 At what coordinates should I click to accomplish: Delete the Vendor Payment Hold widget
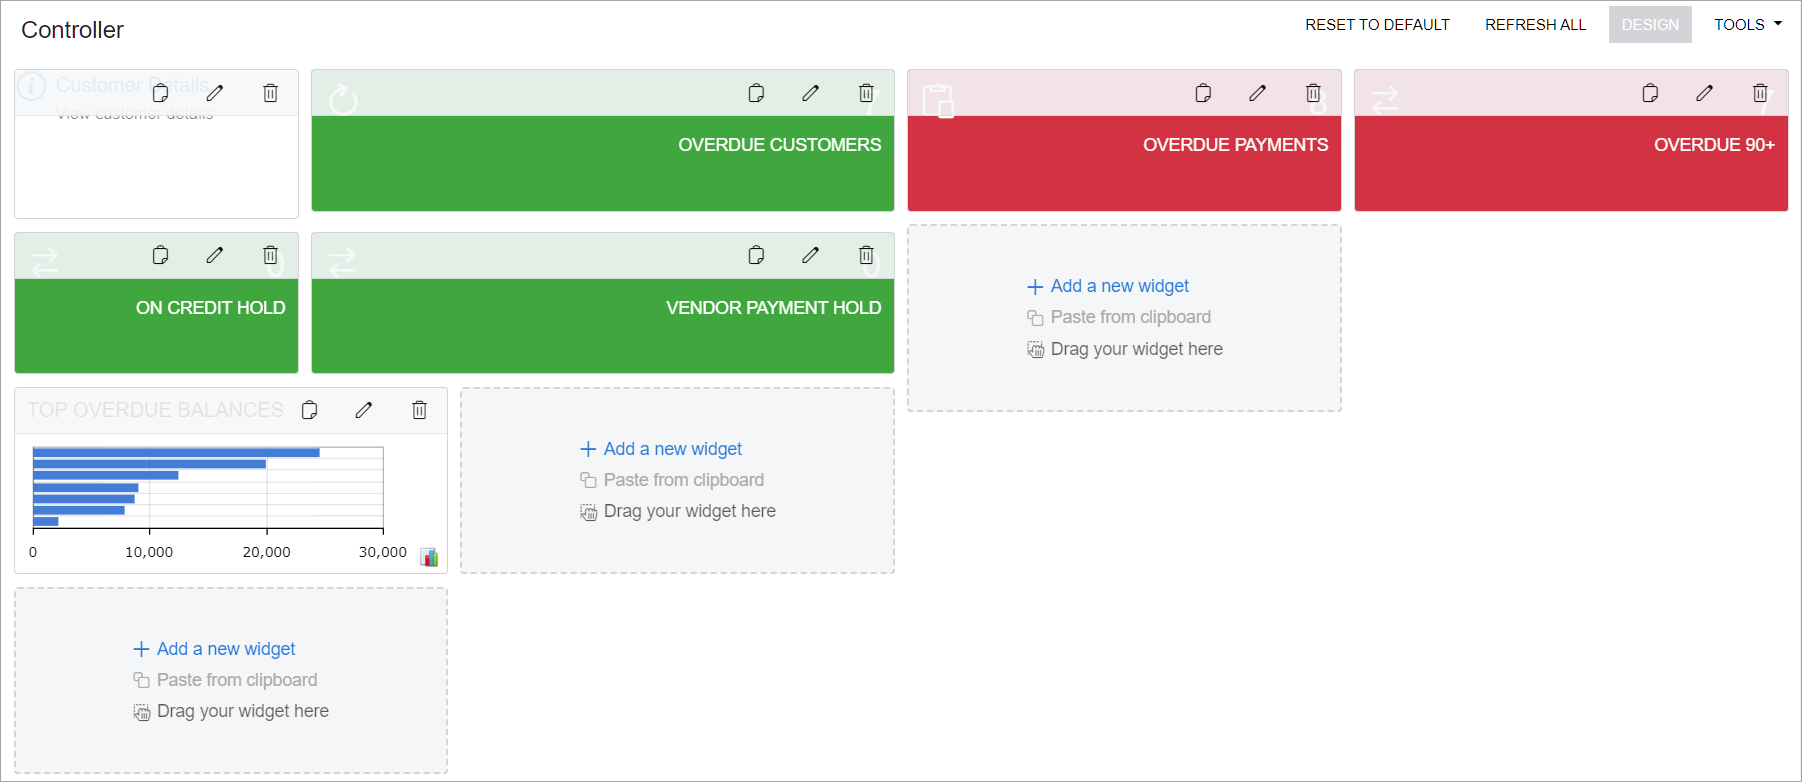point(866,255)
